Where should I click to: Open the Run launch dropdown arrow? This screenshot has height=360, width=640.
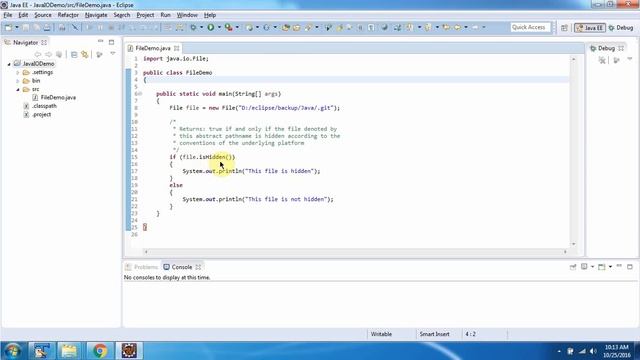[x=219, y=27]
